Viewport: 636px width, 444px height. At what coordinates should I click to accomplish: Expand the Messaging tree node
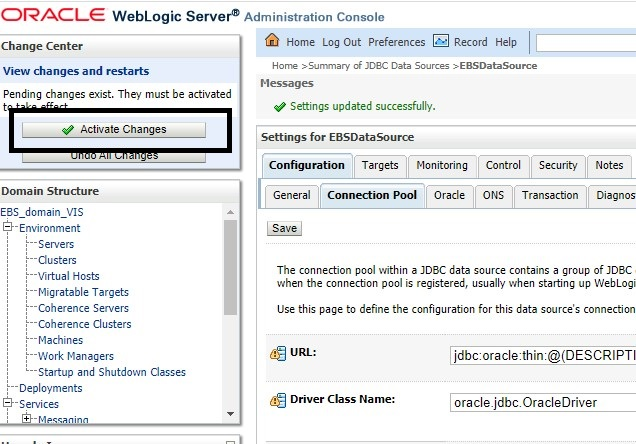coord(27,420)
